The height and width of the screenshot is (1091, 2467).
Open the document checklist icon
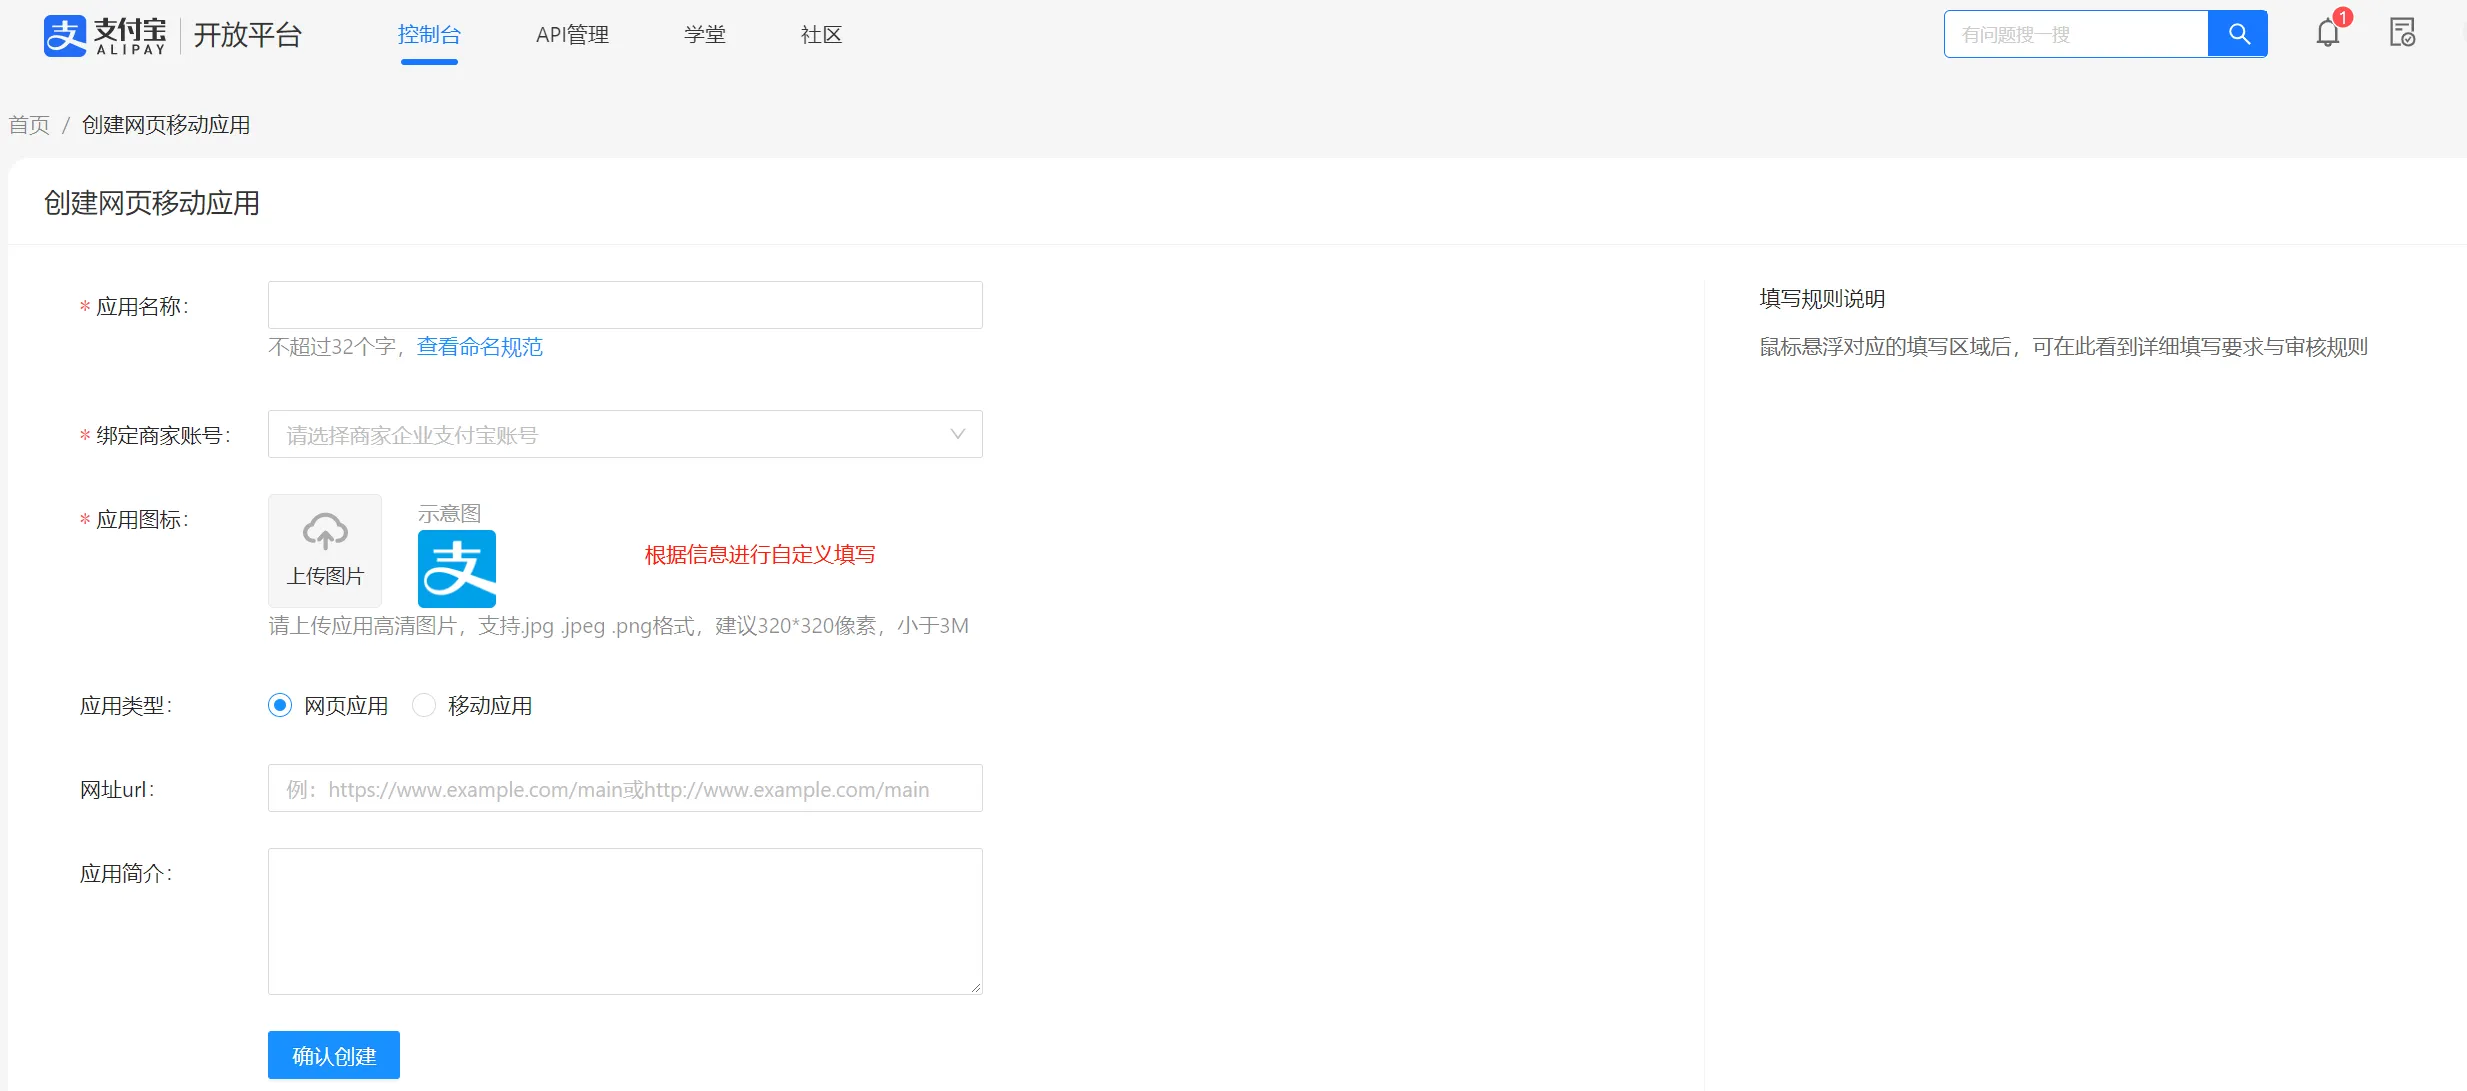2402,34
